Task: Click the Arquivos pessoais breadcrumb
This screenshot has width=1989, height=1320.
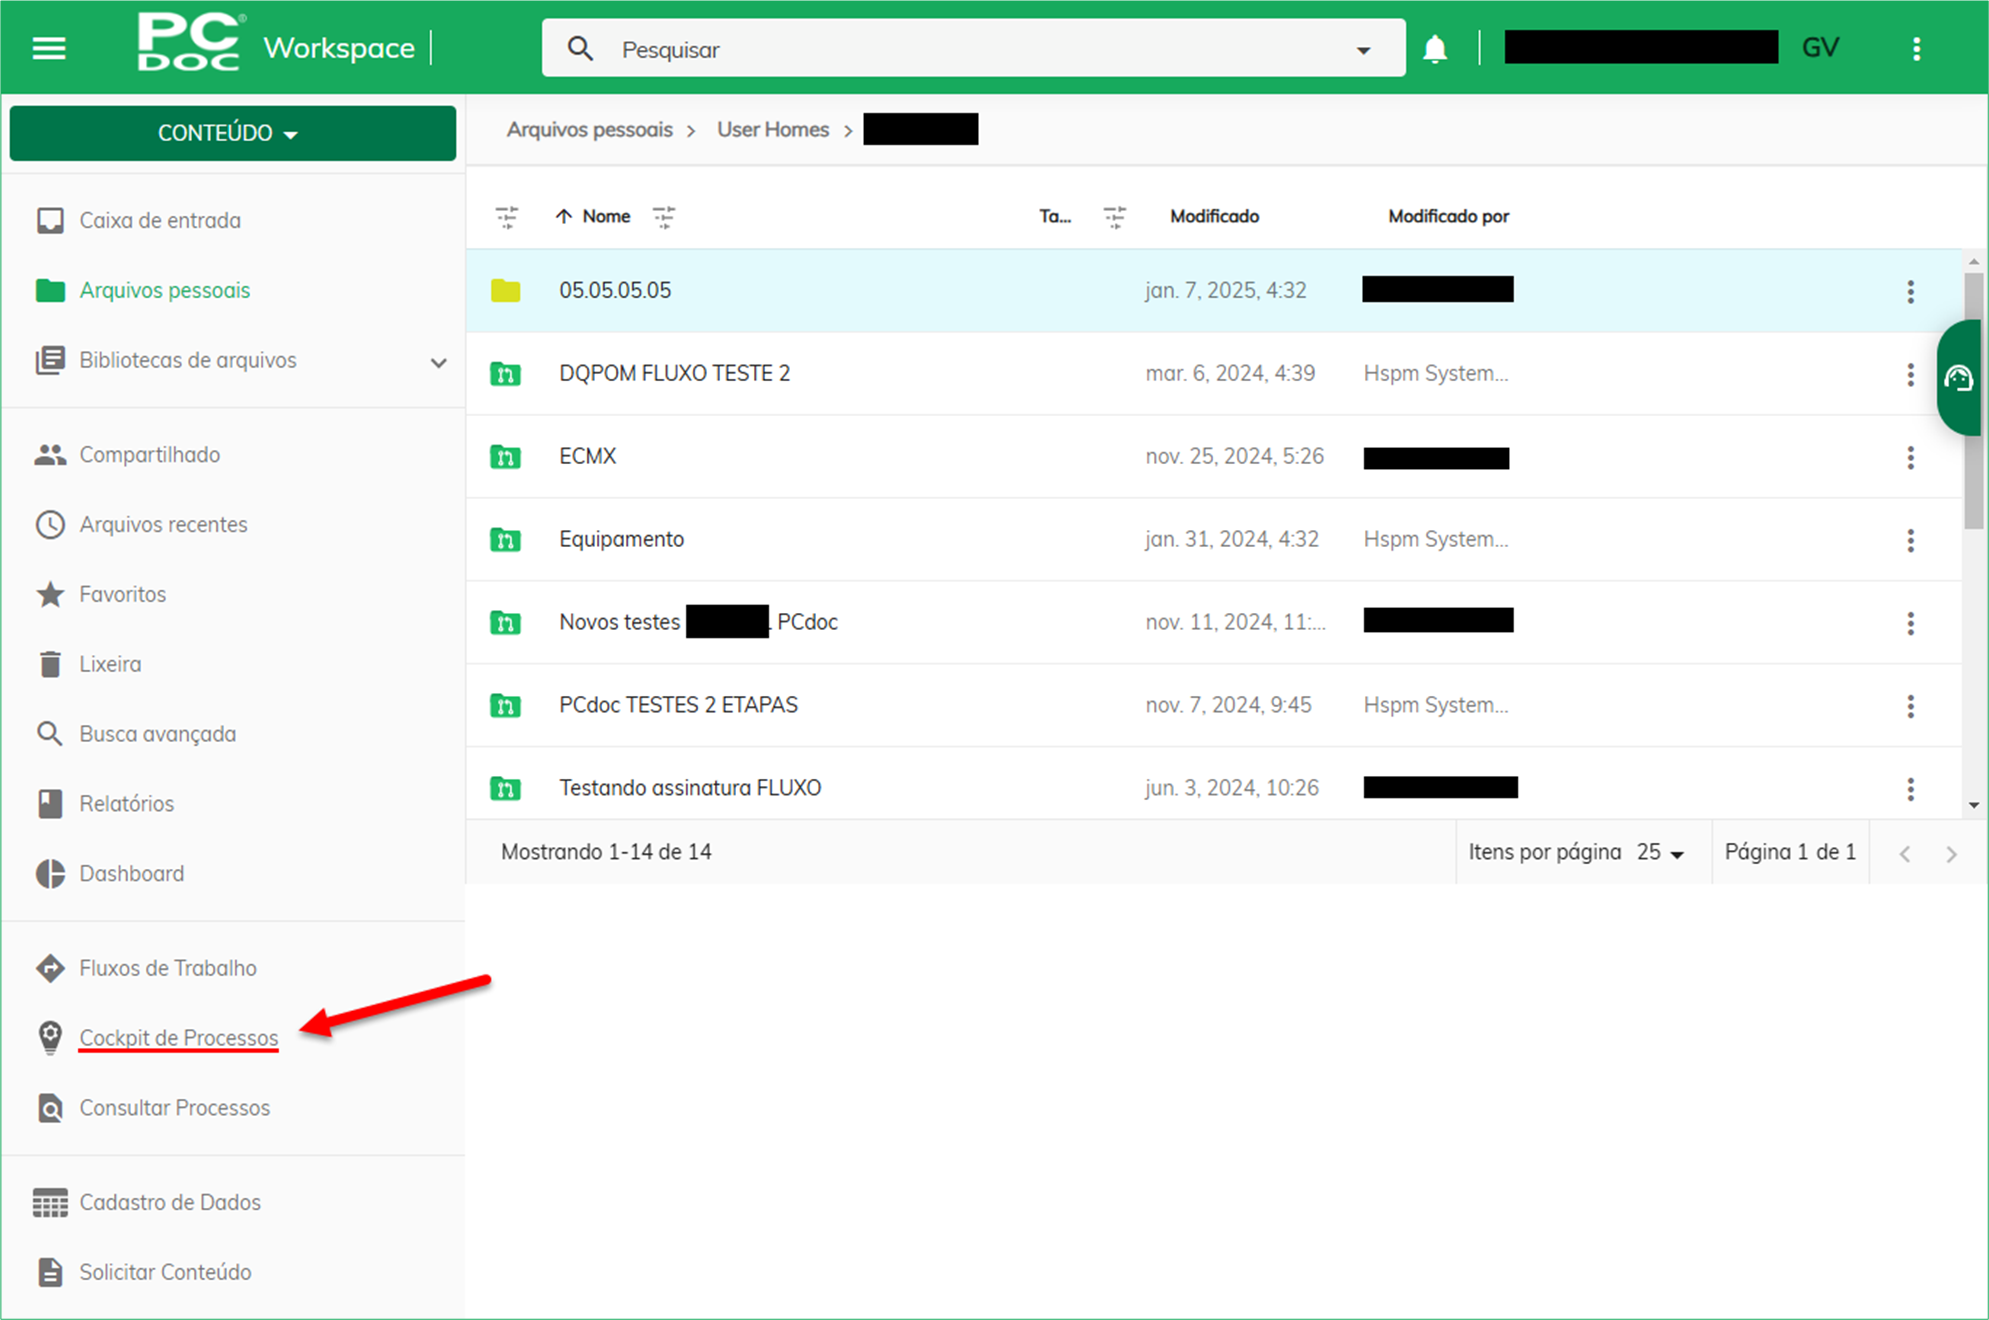Action: click(x=589, y=130)
